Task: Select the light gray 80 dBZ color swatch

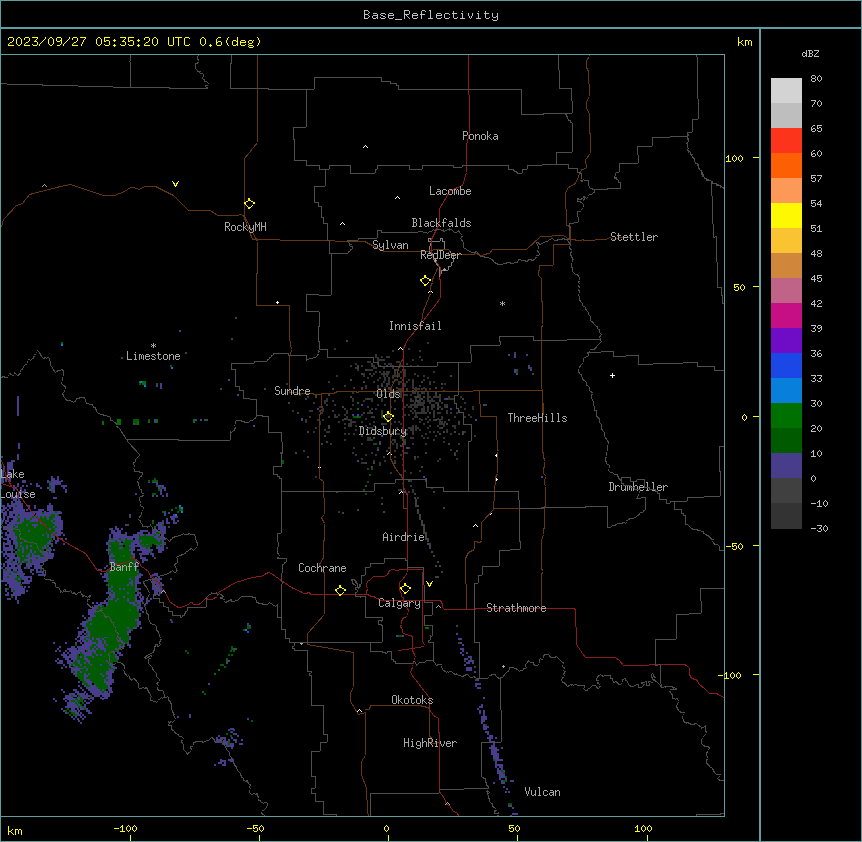Action: tap(786, 91)
